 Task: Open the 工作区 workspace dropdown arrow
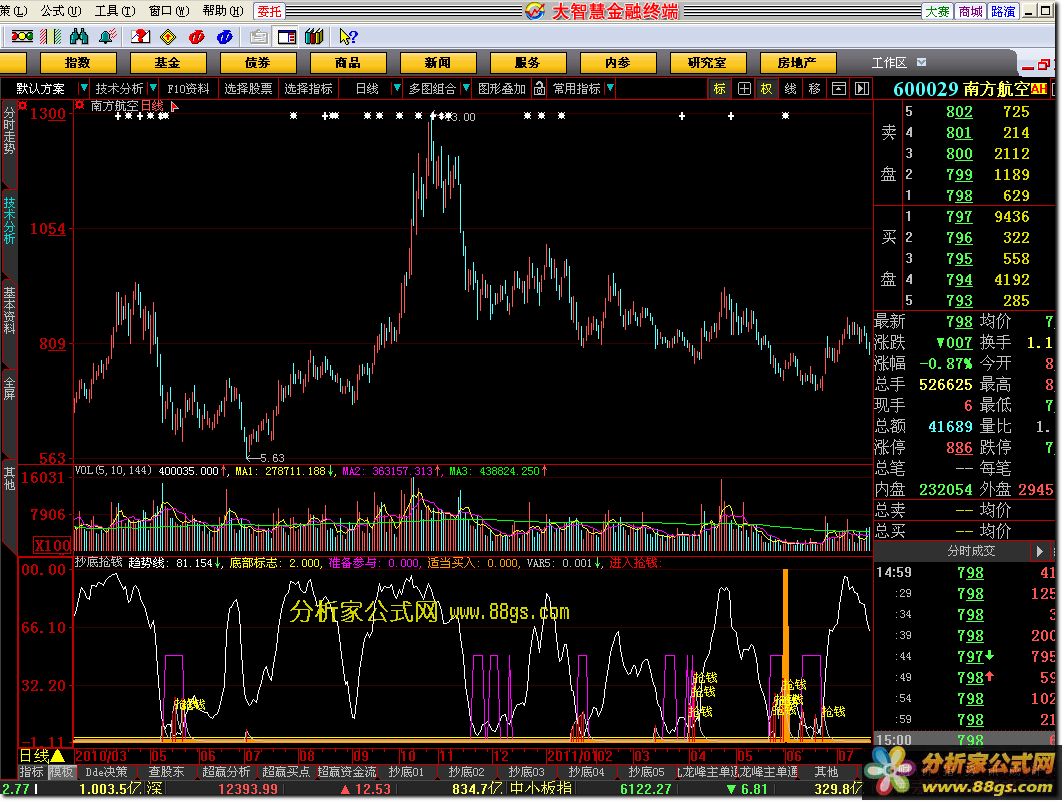coord(921,62)
